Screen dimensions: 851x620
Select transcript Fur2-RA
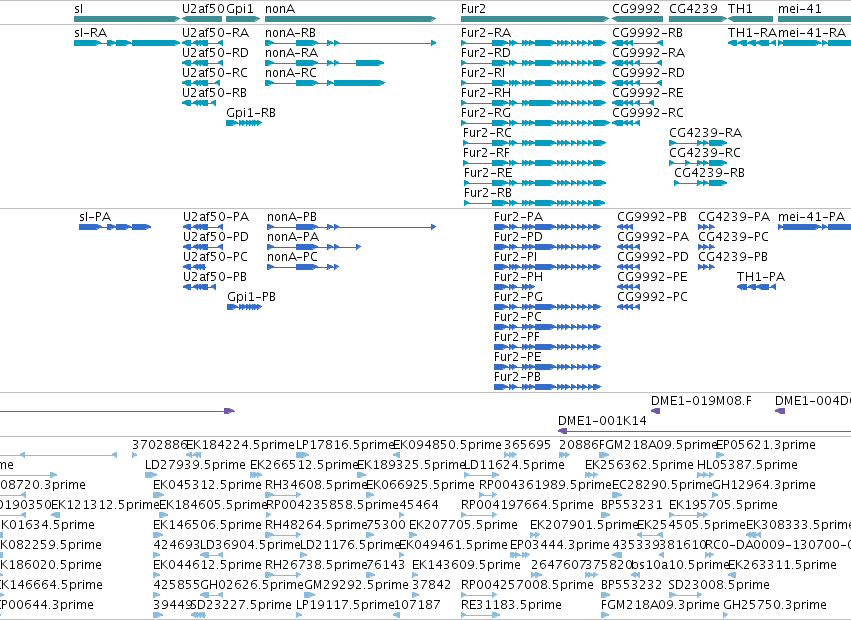coord(534,43)
